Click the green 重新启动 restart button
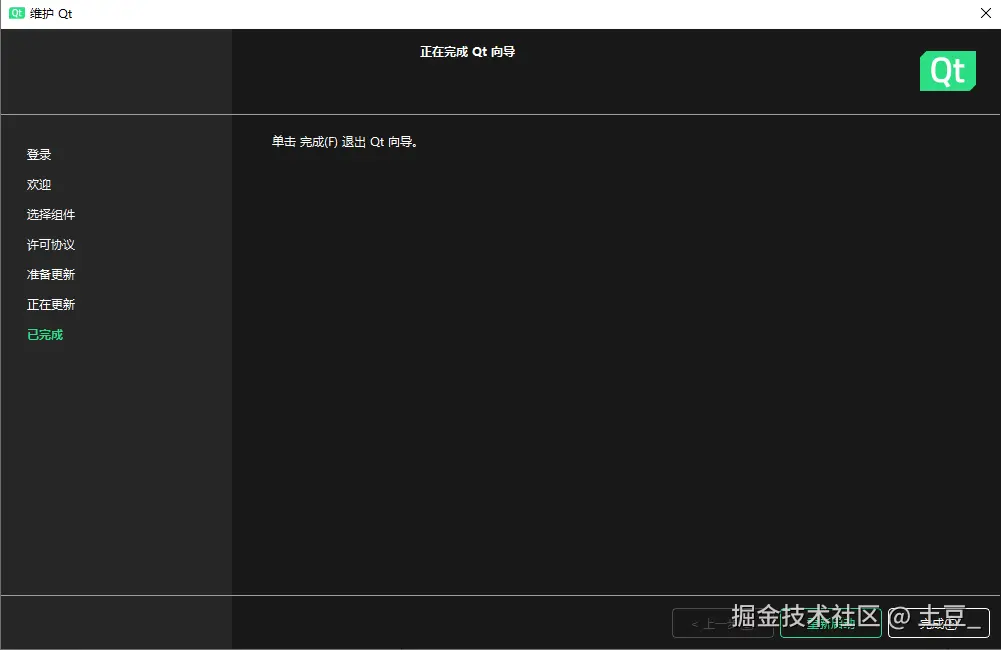1001x650 pixels. 831,623
